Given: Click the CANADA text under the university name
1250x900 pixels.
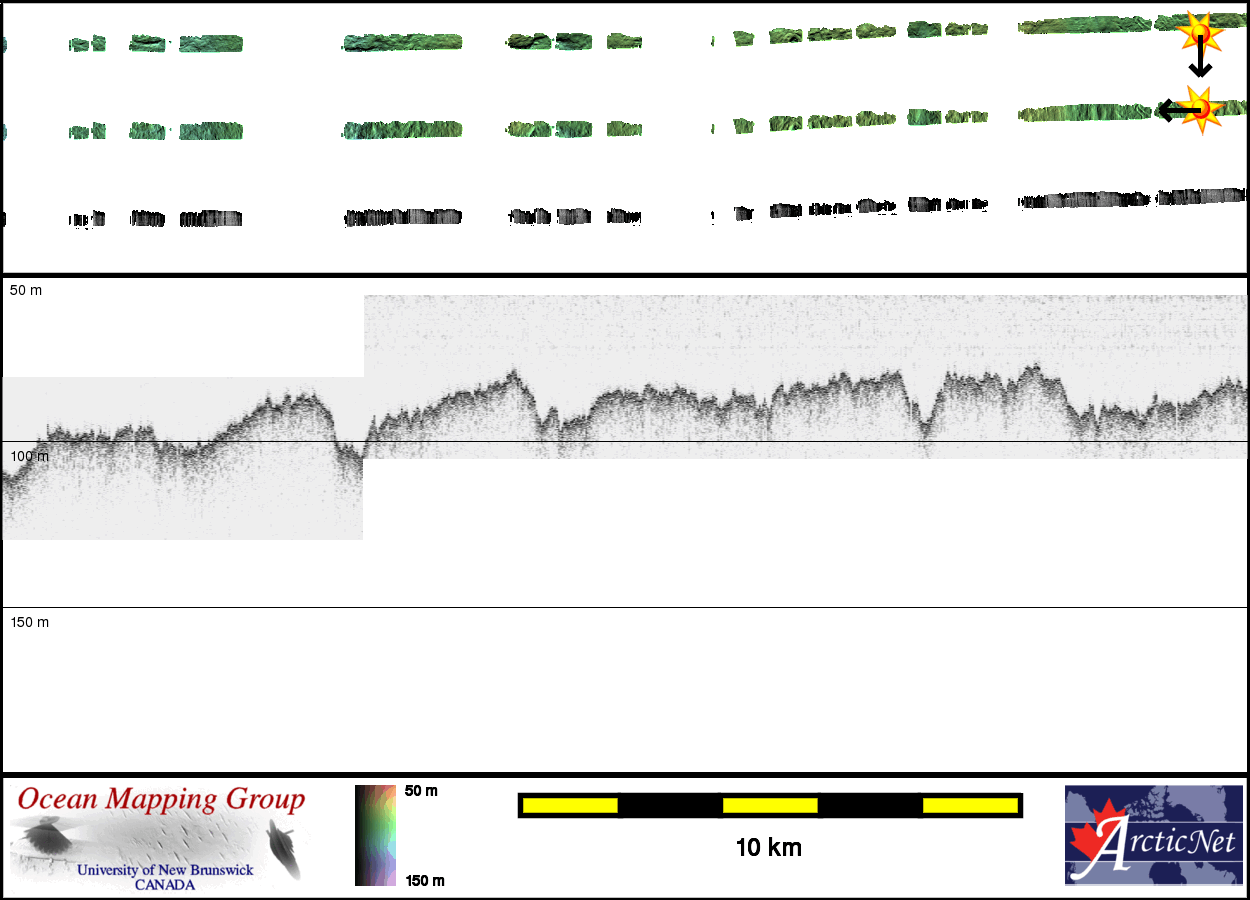Looking at the screenshot, I should pyautogui.click(x=165, y=884).
